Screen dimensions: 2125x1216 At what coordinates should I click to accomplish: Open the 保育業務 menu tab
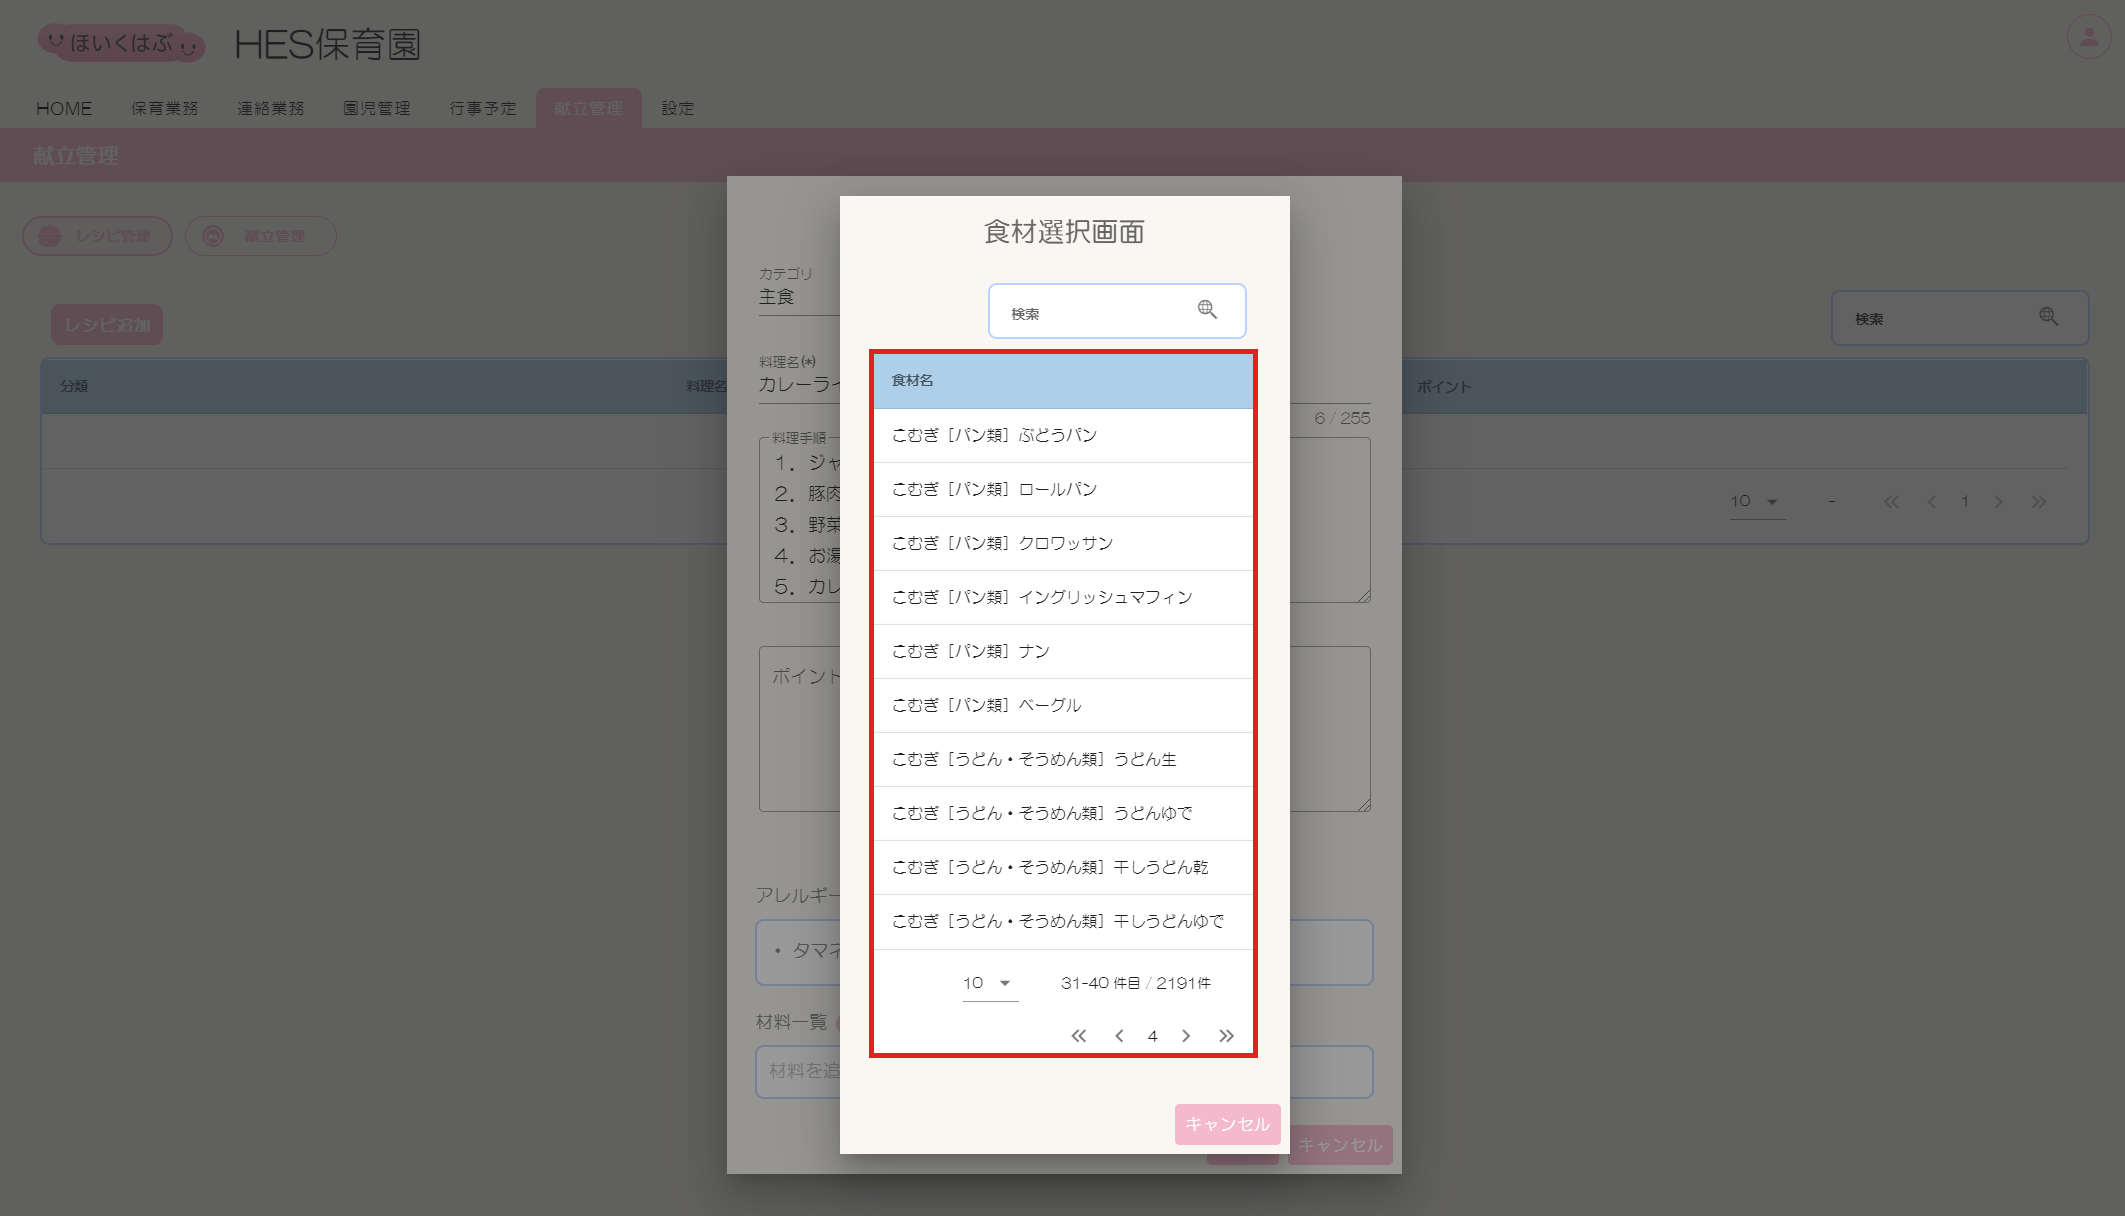tap(165, 108)
